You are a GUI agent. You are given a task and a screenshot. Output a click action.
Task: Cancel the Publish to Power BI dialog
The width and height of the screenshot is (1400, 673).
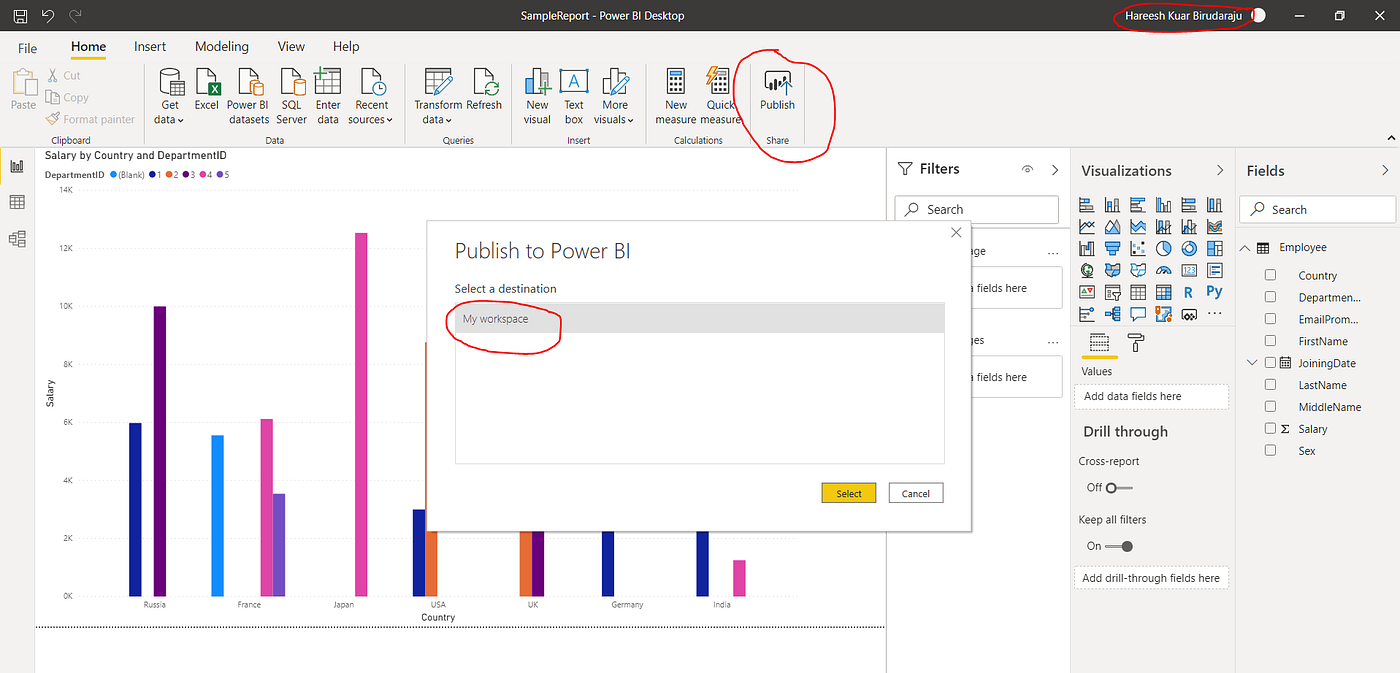(x=915, y=492)
